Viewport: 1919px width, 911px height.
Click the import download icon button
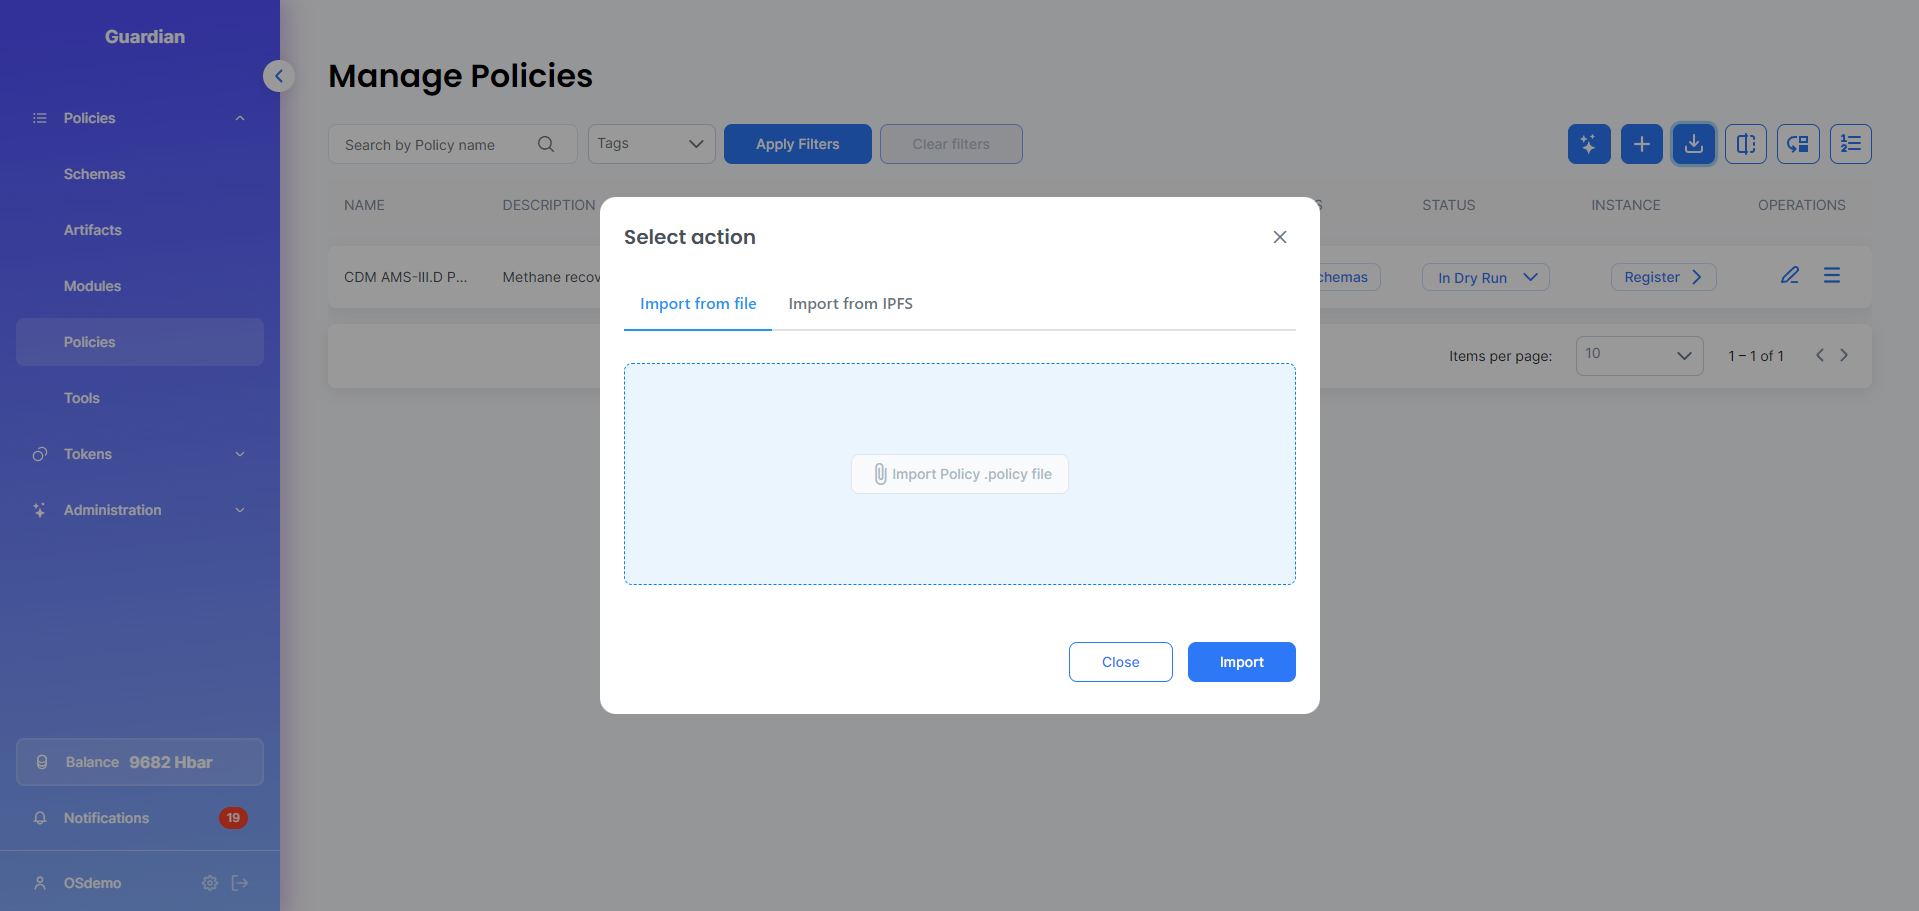click(1693, 144)
